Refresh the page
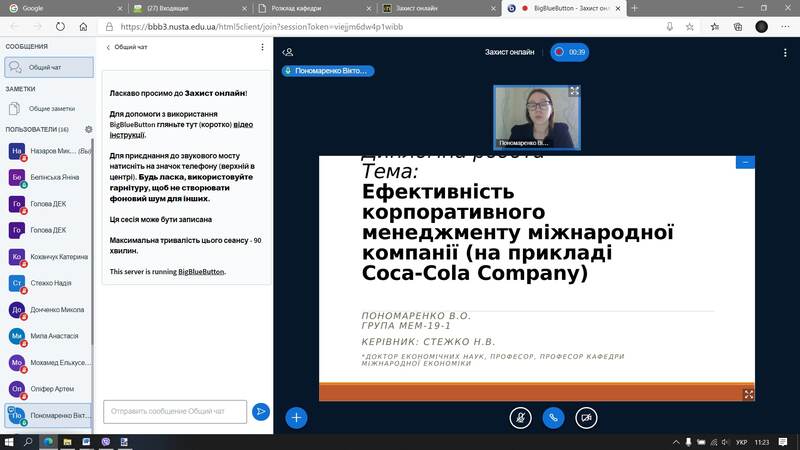This screenshot has height=450, width=800. [60, 27]
